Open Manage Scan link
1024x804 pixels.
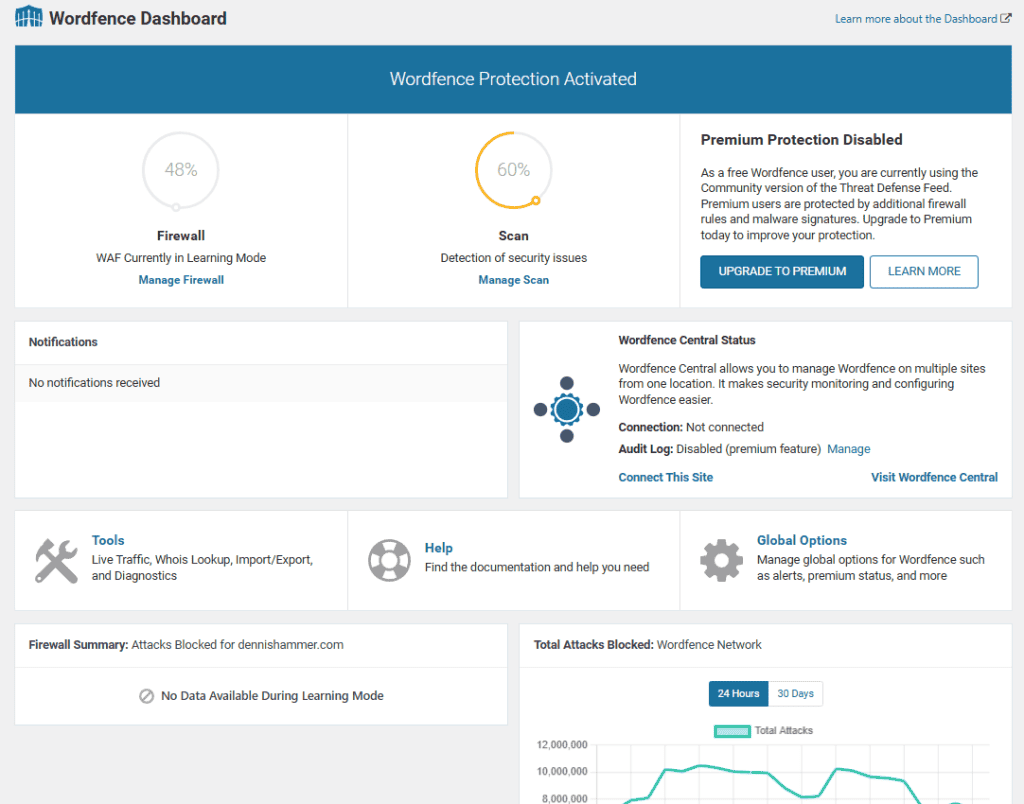513,280
